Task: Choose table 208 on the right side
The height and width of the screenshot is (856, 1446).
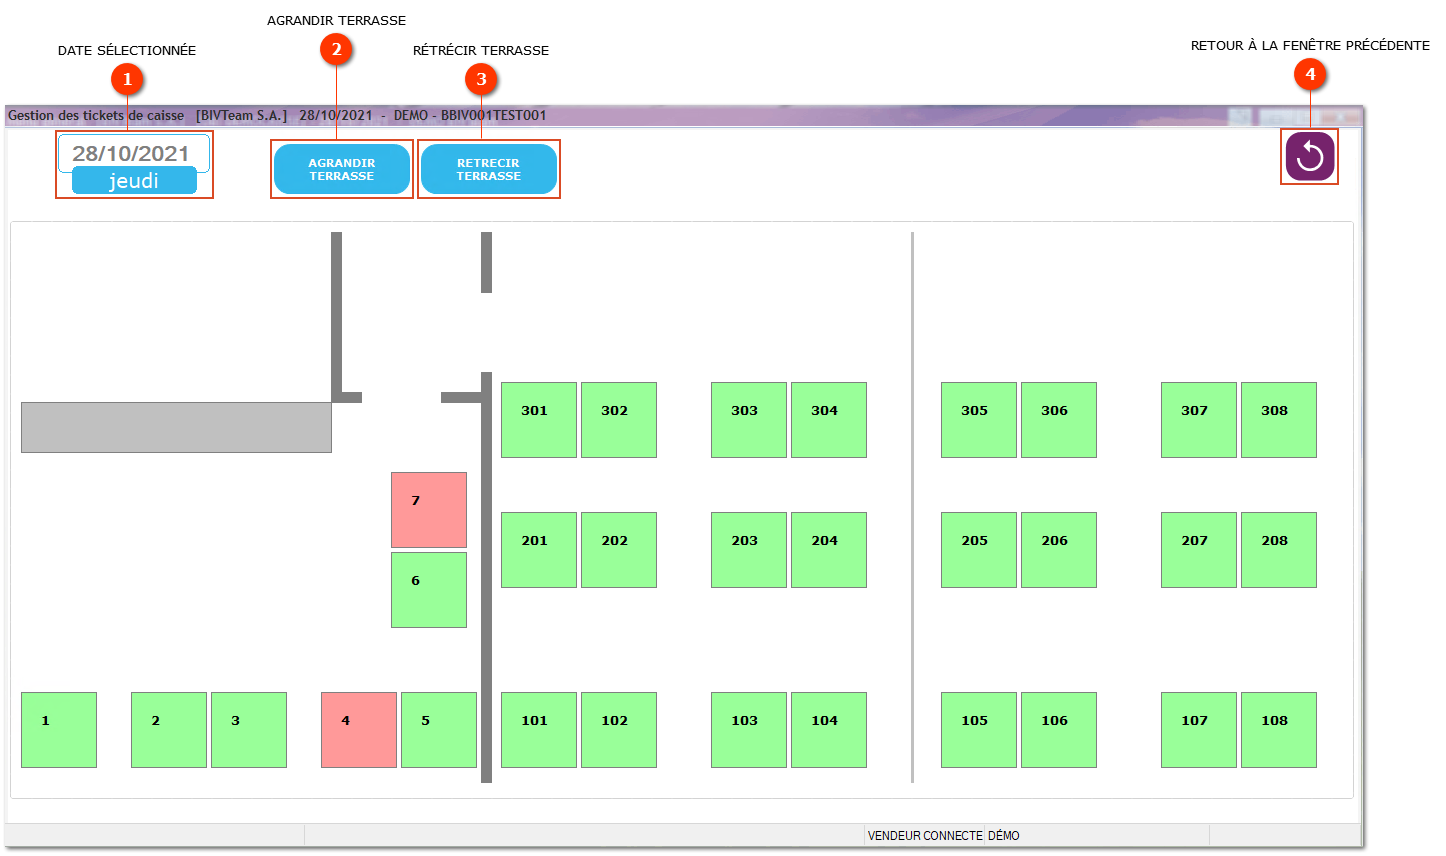Action: (x=1278, y=550)
